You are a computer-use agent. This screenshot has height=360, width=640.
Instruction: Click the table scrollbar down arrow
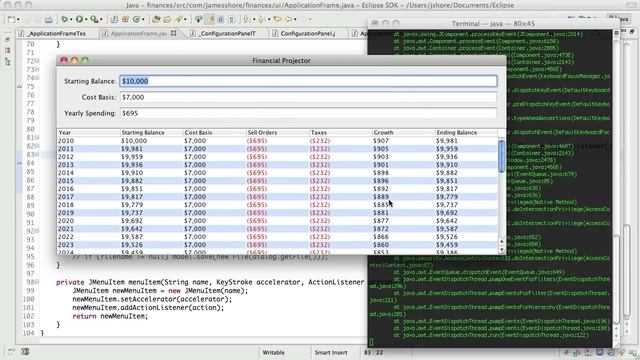pos(502,249)
